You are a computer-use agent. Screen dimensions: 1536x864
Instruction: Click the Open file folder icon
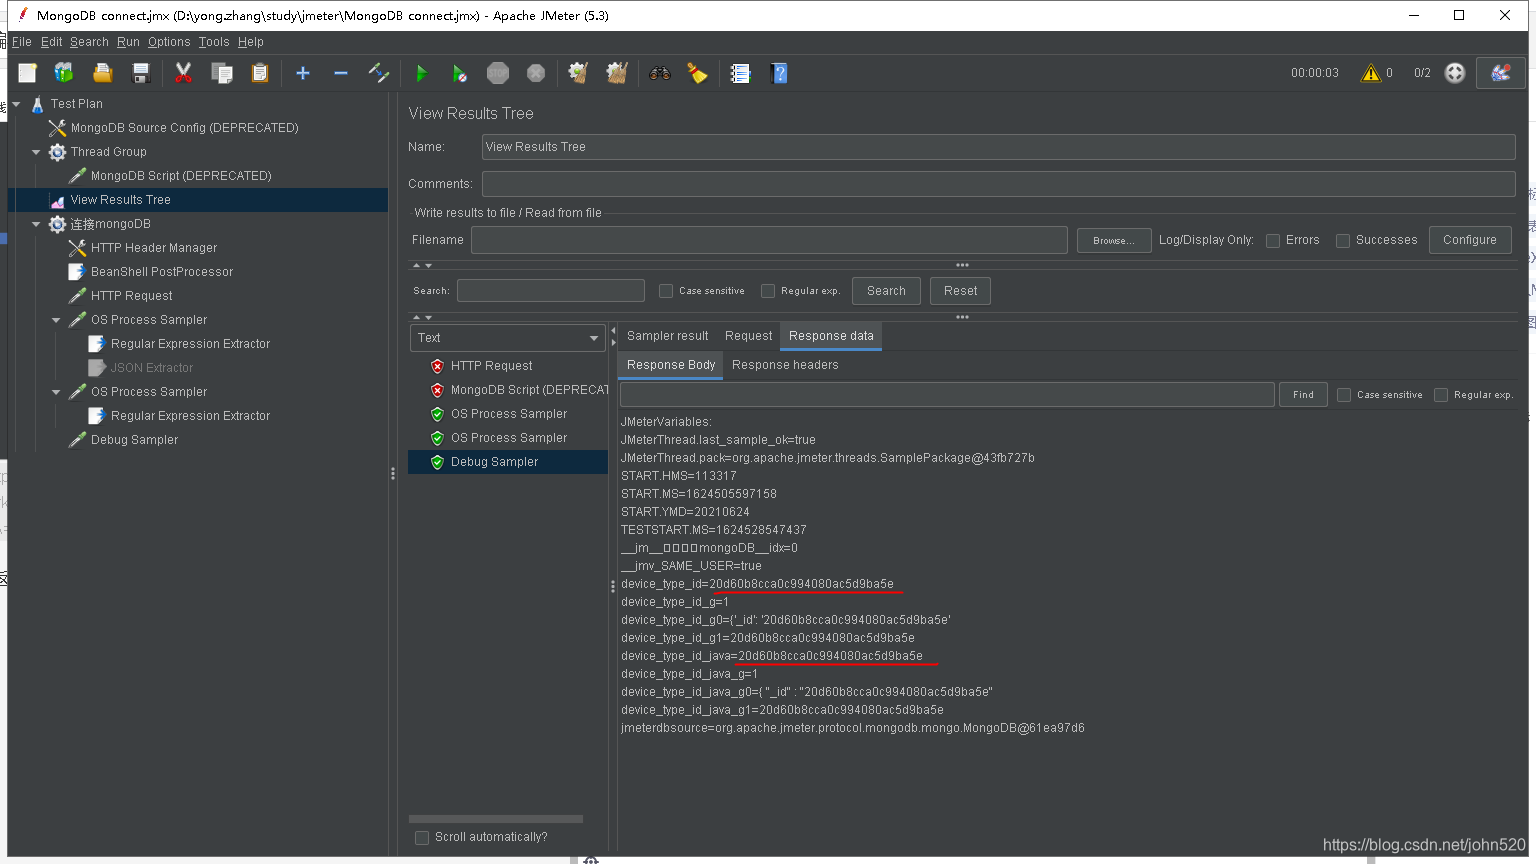click(102, 73)
